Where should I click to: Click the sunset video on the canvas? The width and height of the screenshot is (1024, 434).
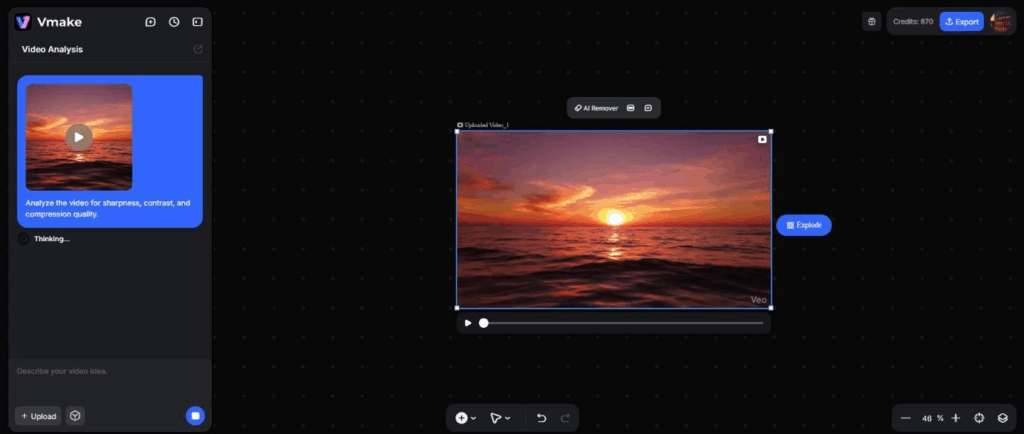(614, 219)
